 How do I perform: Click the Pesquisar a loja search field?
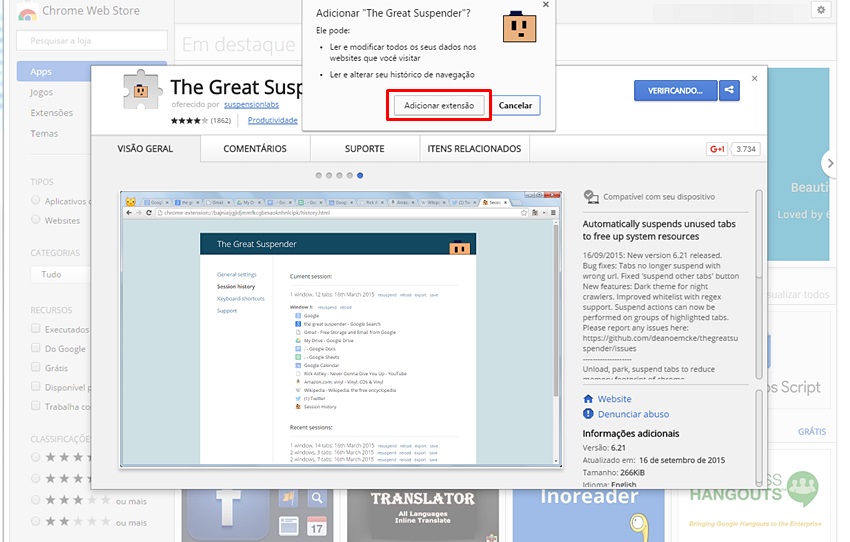pyautogui.click(x=92, y=41)
